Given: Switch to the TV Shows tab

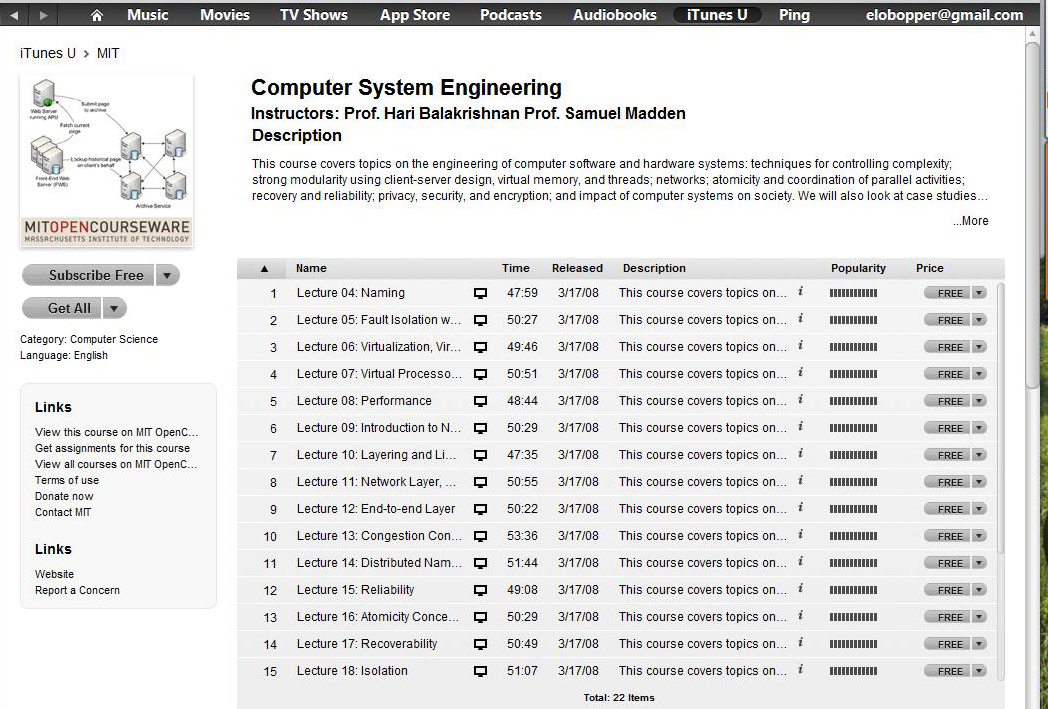Looking at the screenshot, I should click(313, 15).
